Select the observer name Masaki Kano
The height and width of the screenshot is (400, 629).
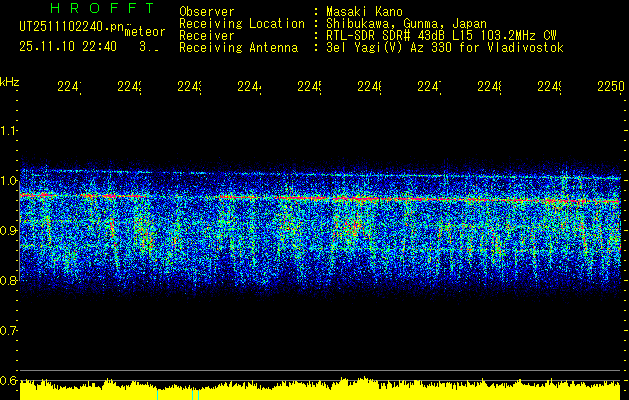click(364, 11)
